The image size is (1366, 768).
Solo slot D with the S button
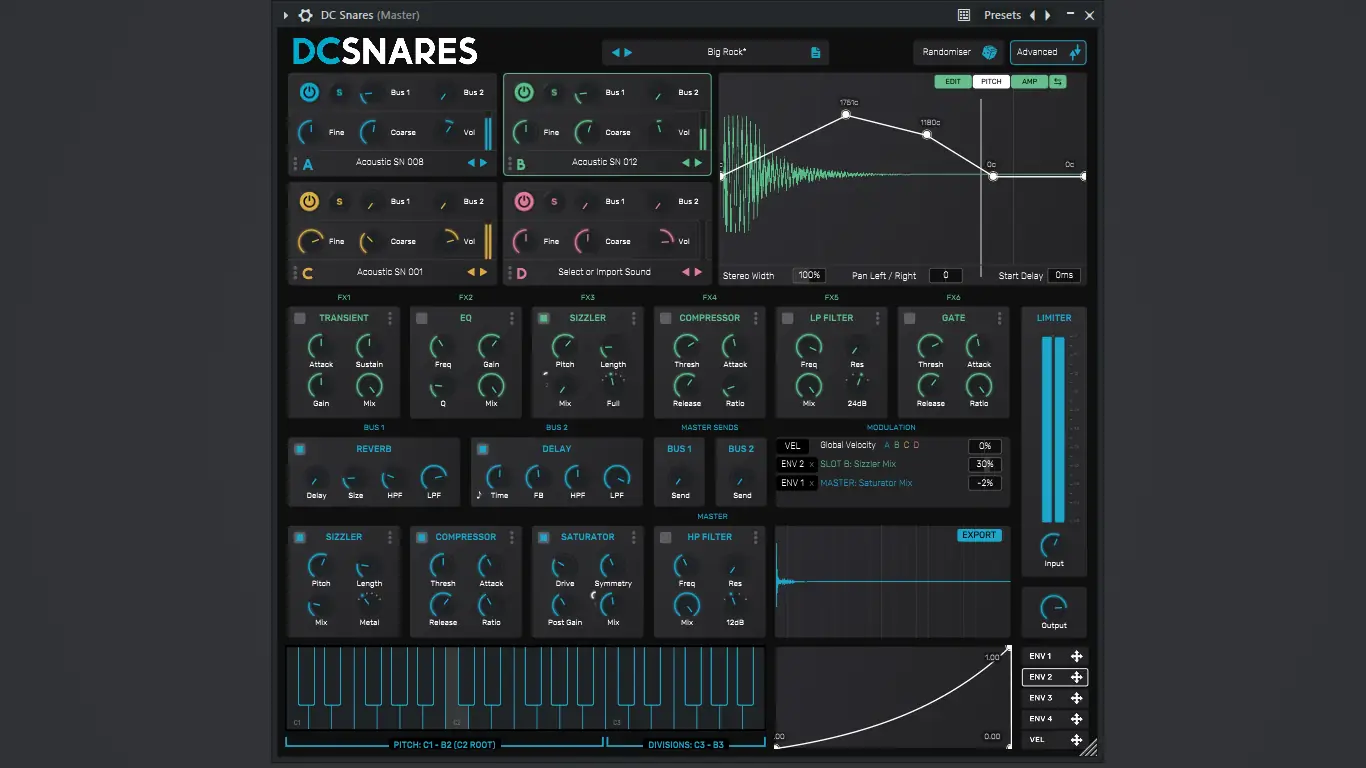(554, 202)
